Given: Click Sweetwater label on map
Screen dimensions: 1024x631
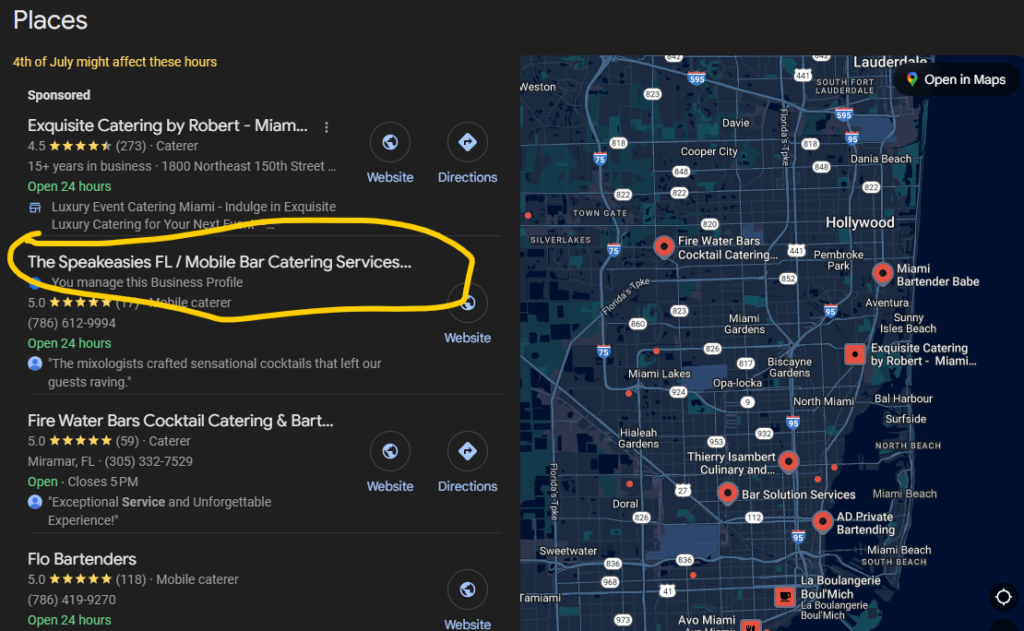Looking at the screenshot, I should pyautogui.click(x=568, y=551).
